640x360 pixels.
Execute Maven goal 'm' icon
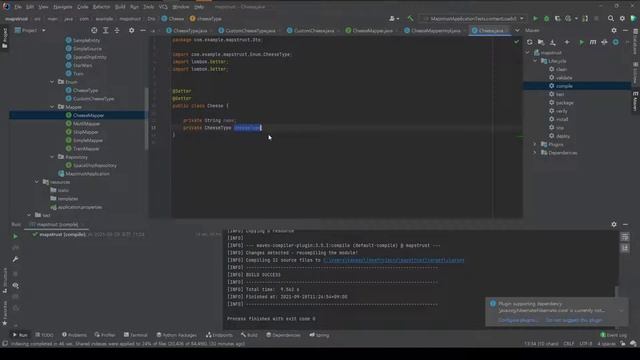[x=593, y=42]
